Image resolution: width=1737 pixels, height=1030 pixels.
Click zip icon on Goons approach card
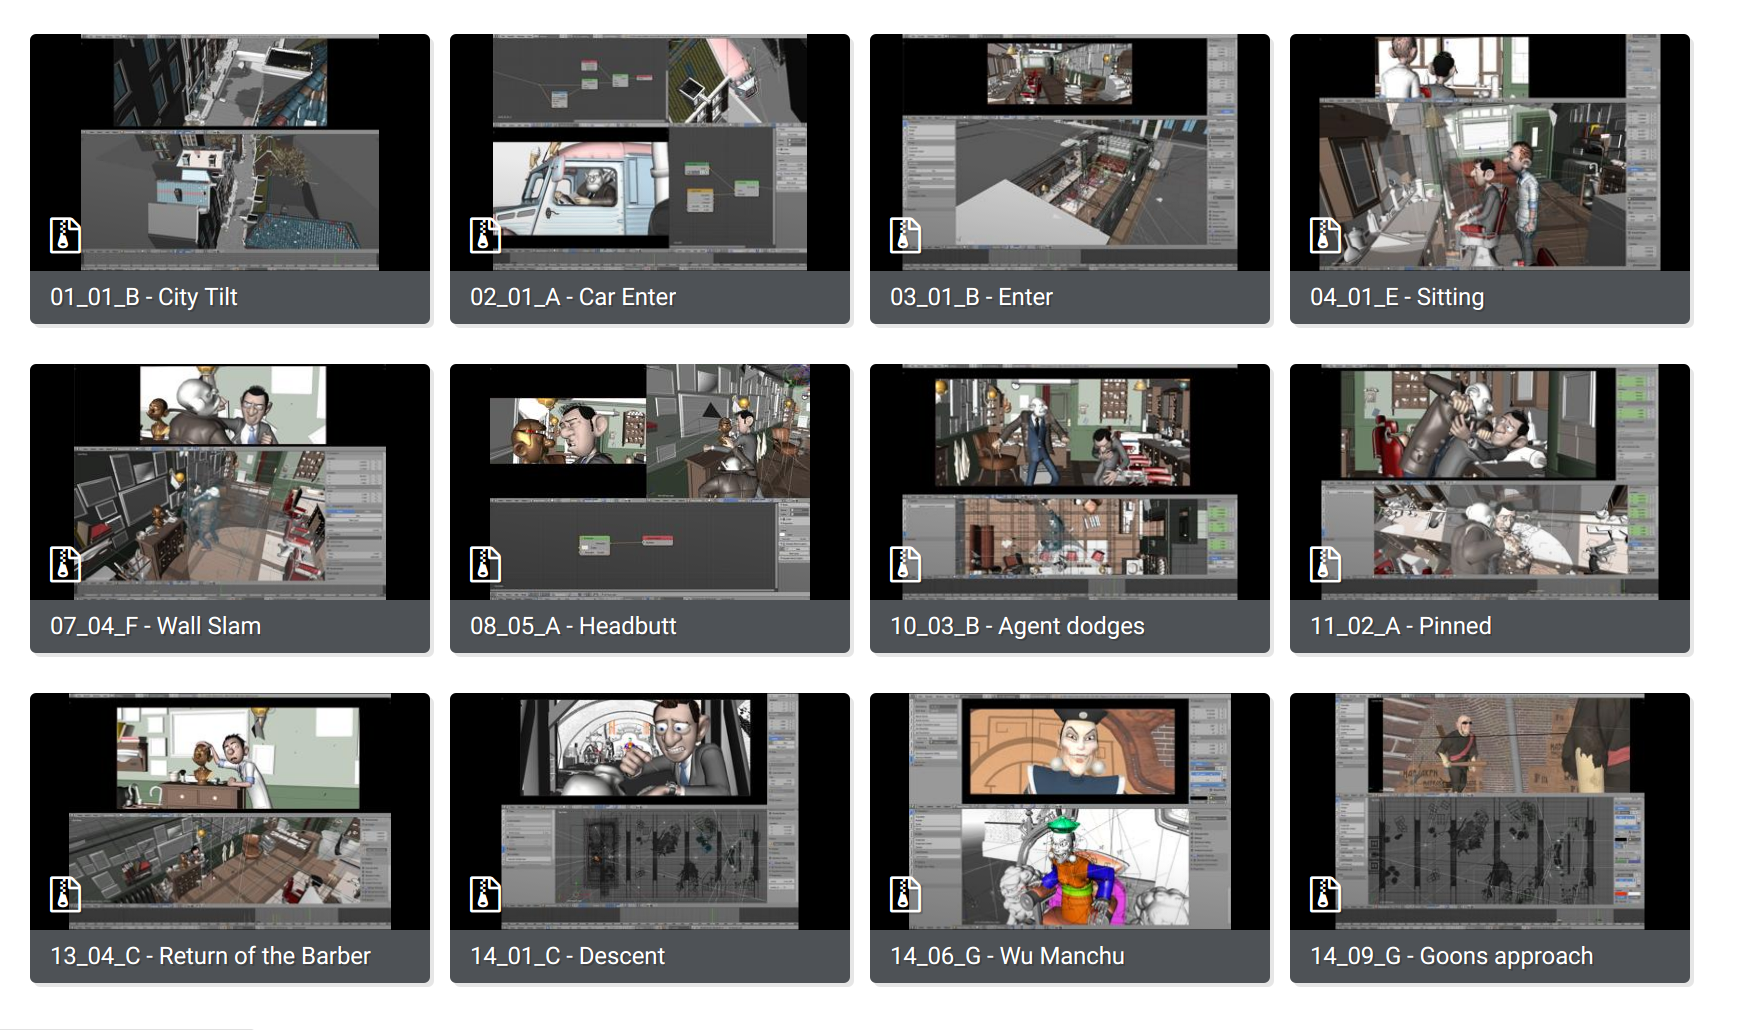[x=1325, y=894]
